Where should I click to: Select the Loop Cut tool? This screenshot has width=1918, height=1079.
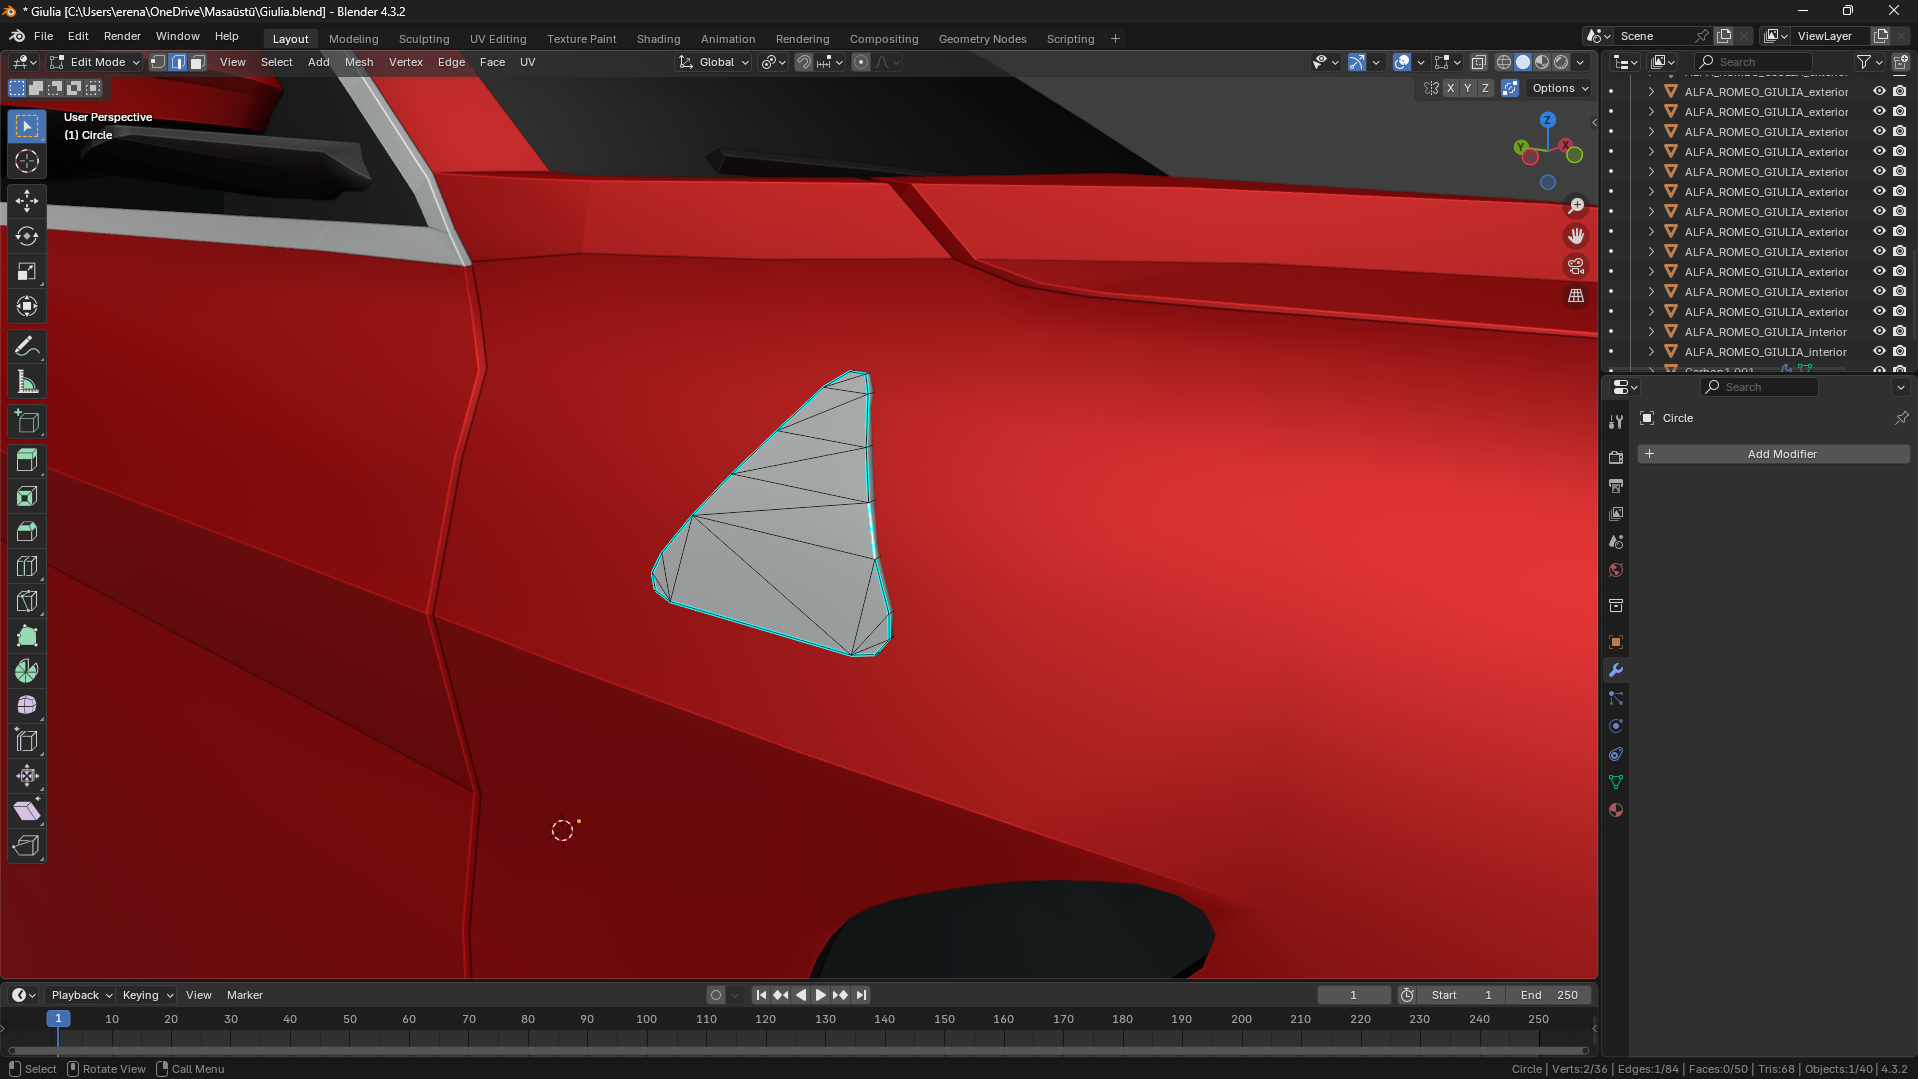click(x=27, y=566)
